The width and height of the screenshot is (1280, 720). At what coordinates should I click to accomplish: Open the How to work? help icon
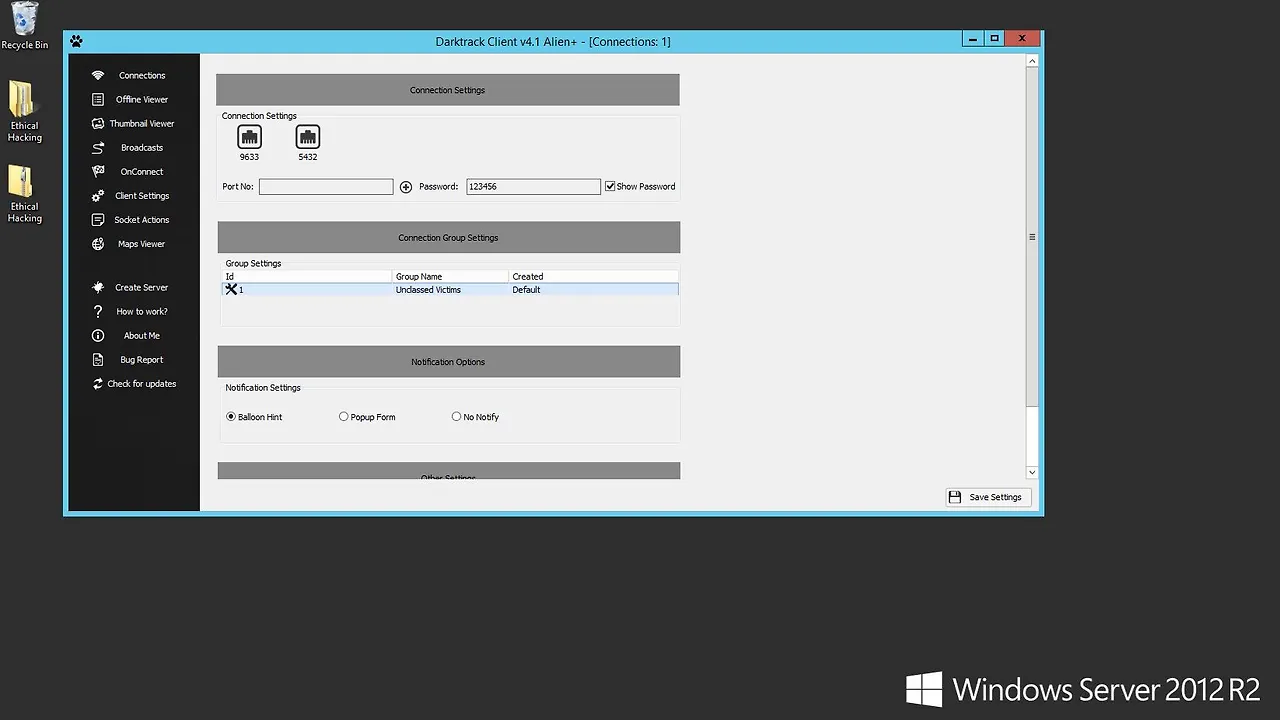tap(98, 311)
